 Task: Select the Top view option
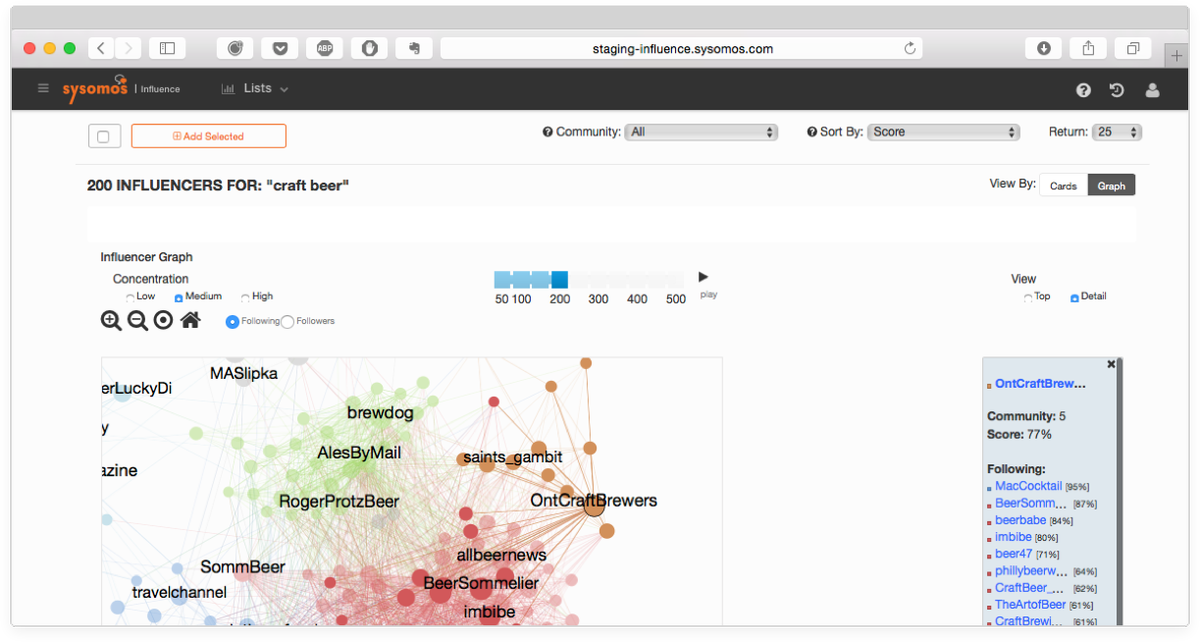tap(1029, 297)
